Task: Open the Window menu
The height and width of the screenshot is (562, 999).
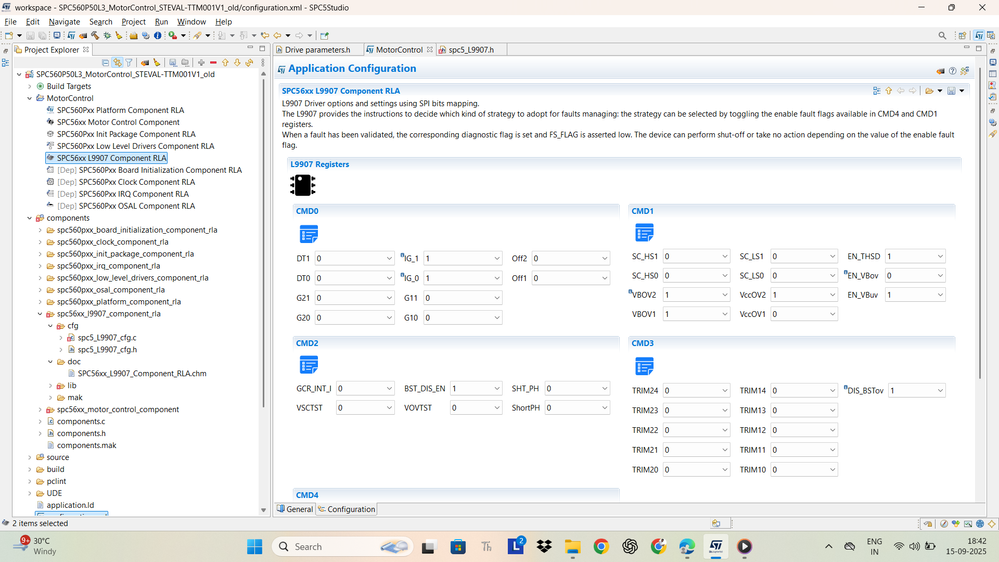Action: [191, 22]
